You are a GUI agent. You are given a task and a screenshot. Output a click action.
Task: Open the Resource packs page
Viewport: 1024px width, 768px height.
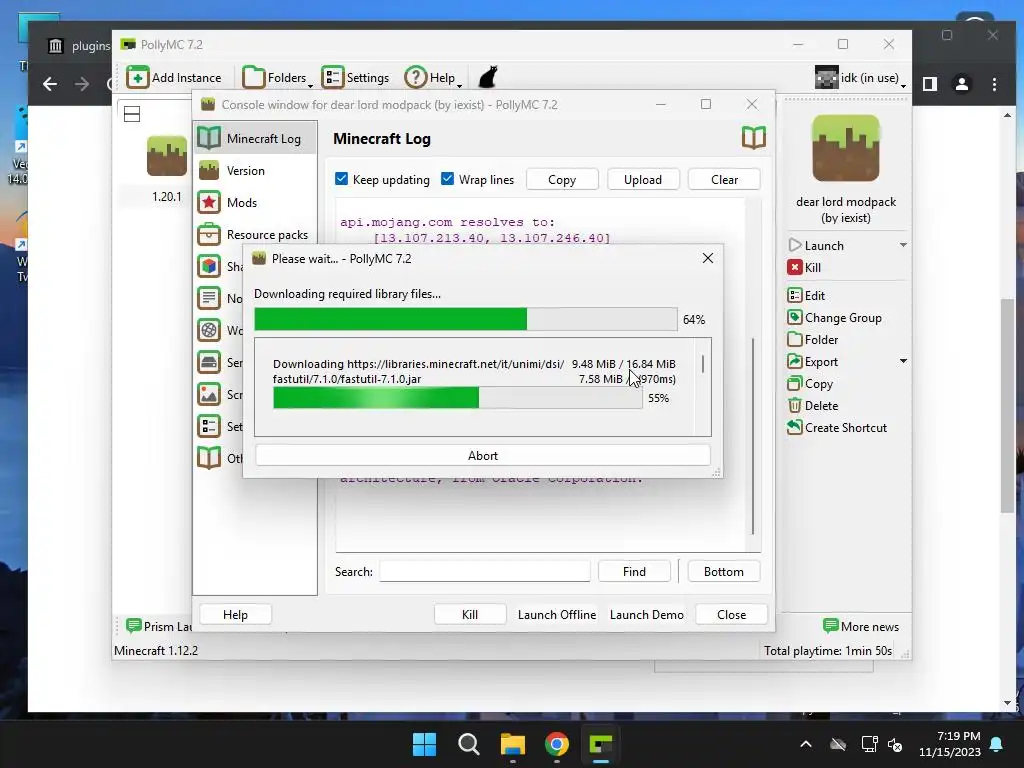[255, 234]
